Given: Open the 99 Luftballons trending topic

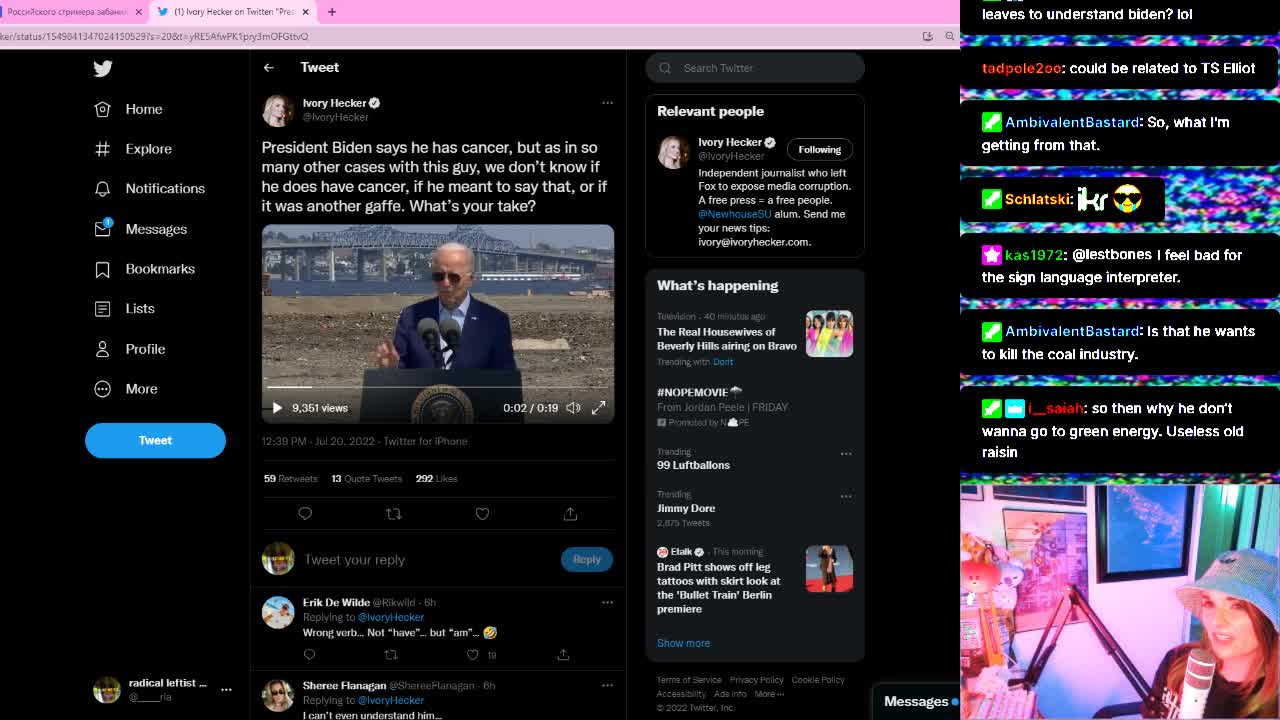Looking at the screenshot, I should point(693,465).
